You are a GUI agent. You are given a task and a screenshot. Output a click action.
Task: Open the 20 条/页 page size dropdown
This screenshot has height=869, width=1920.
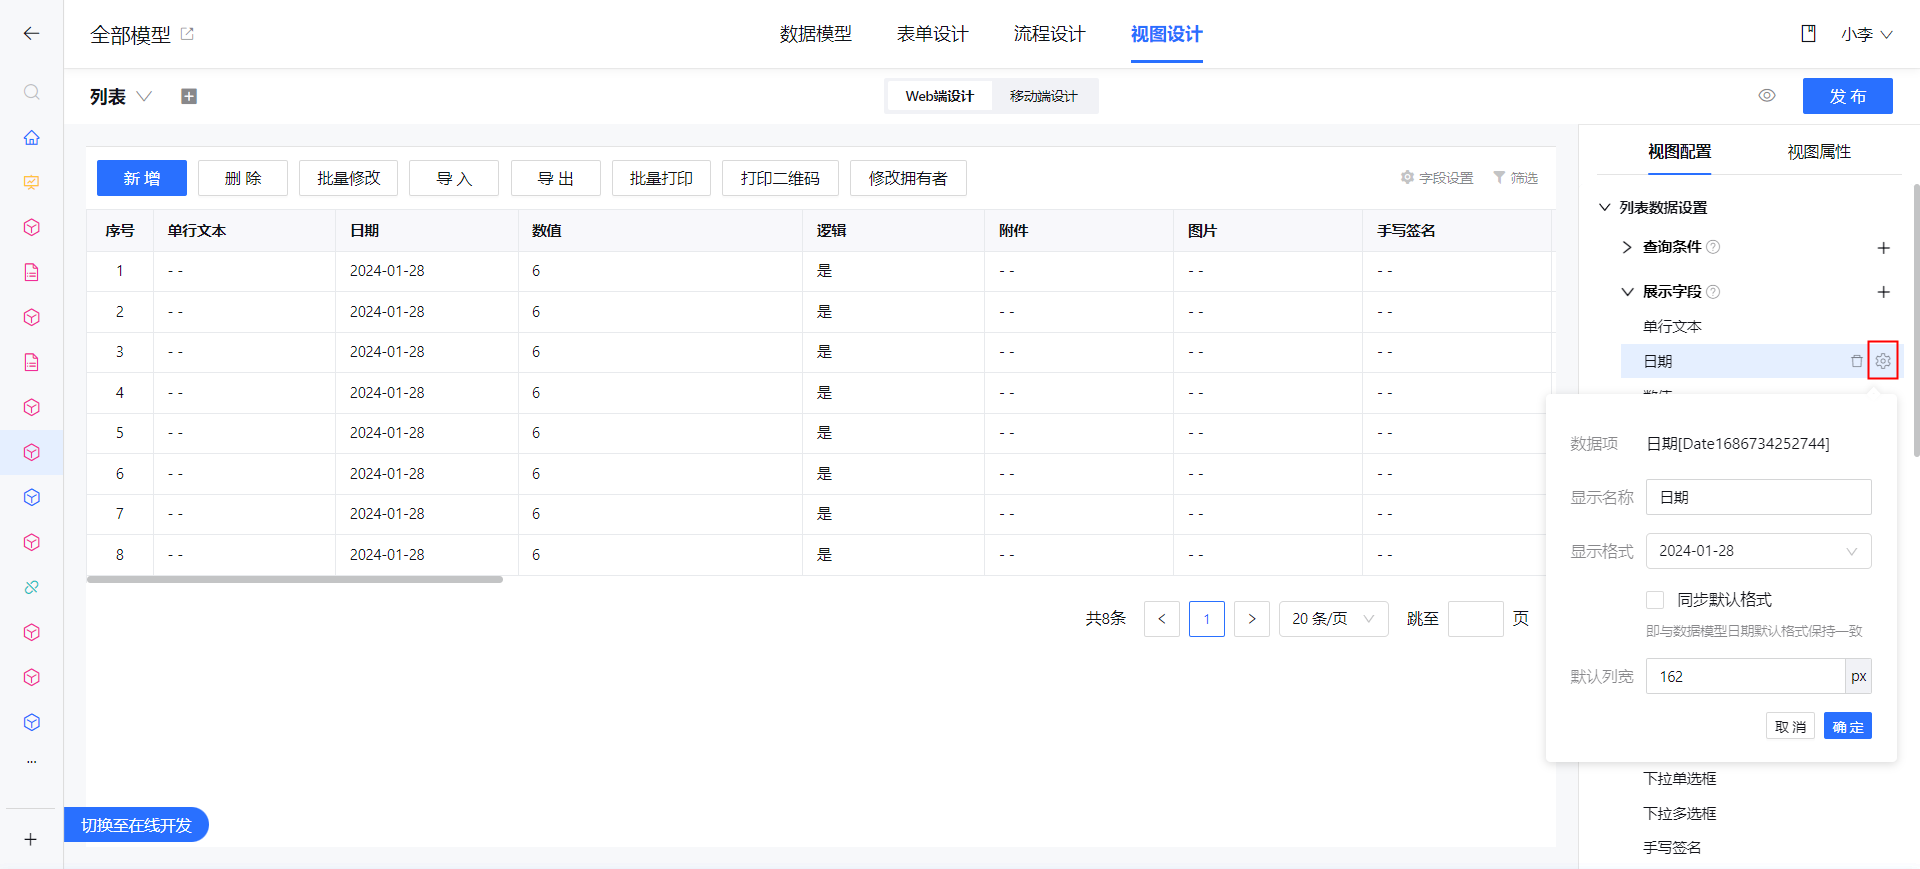tap(1333, 619)
